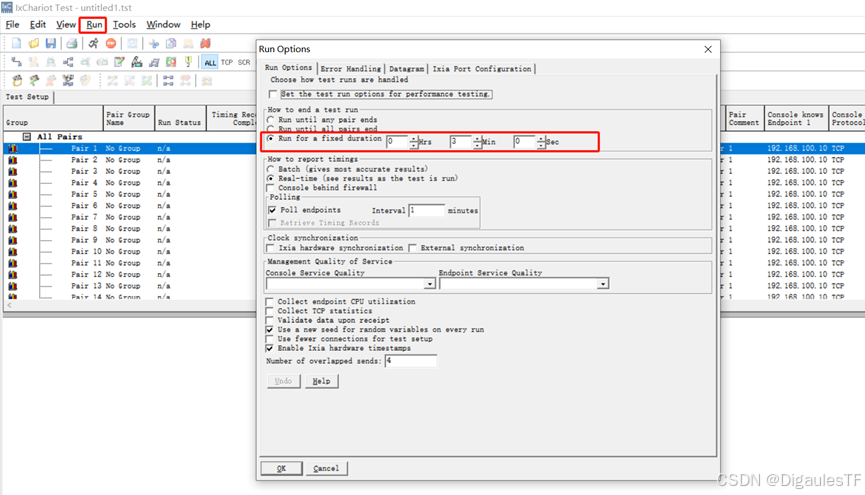865x495 pixels.
Task: Cut selection with scissors icon
Action: pyautogui.click(x=154, y=43)
